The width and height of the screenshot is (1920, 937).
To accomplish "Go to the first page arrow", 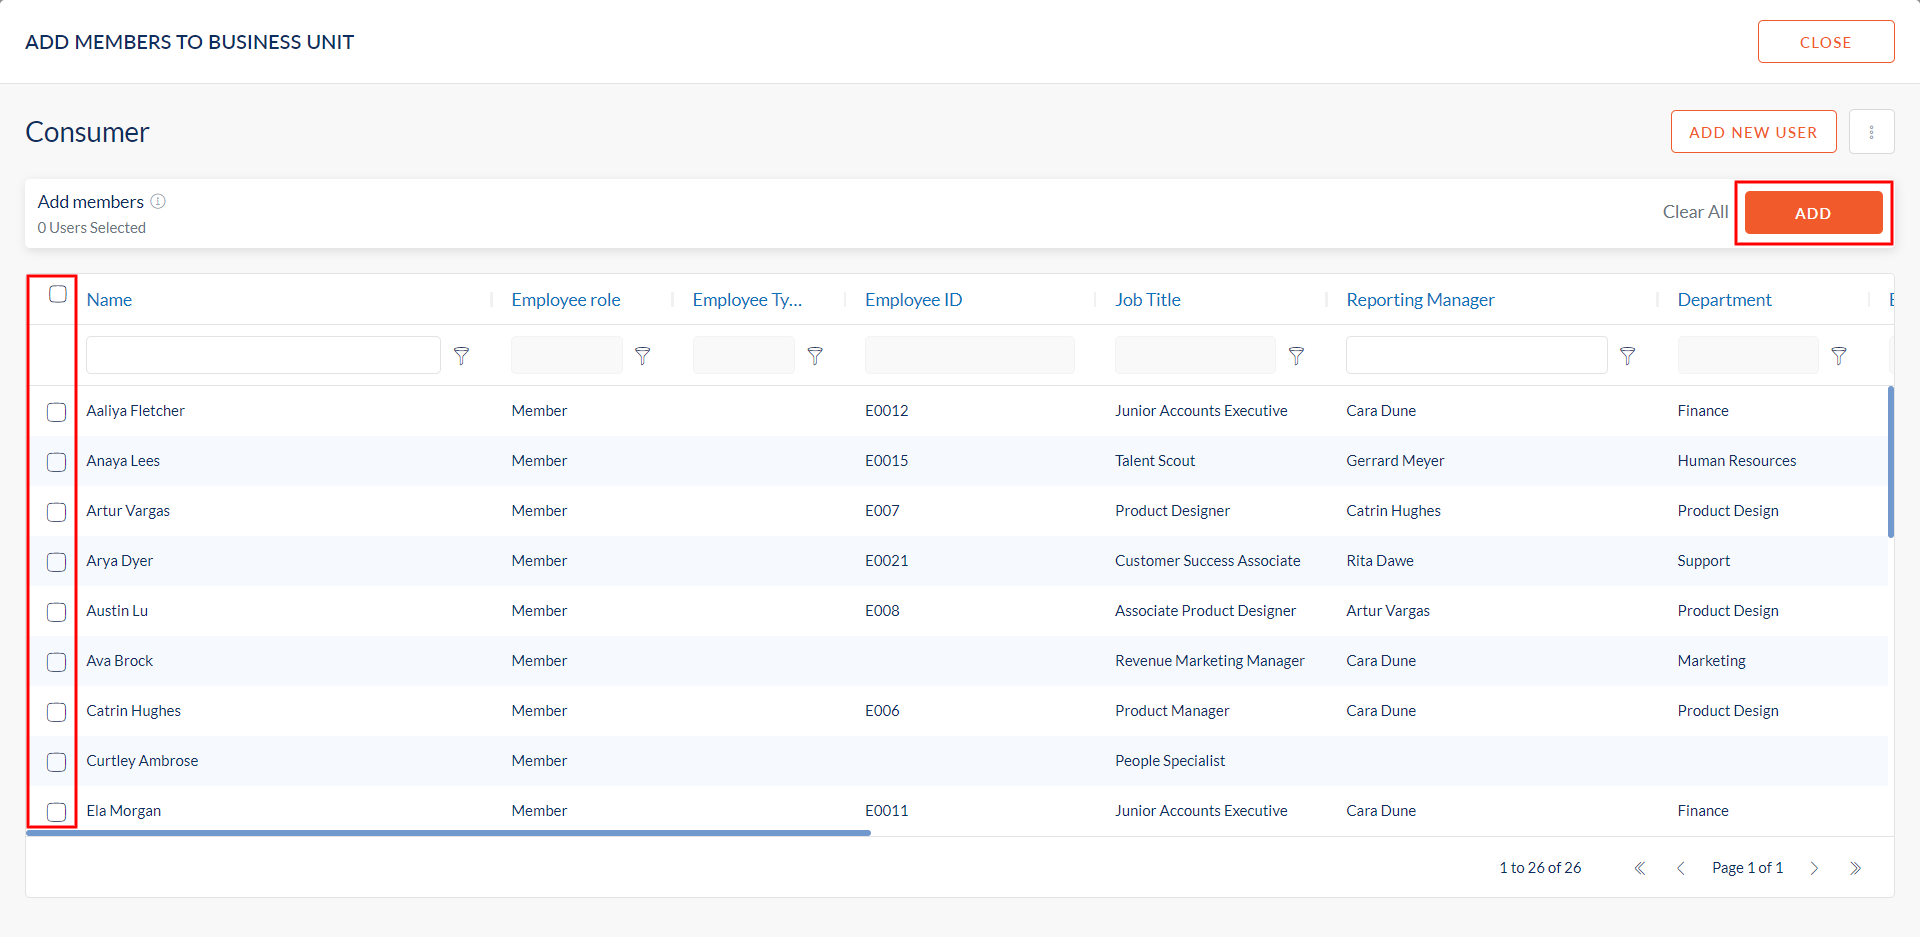I will click(1640, 868).
